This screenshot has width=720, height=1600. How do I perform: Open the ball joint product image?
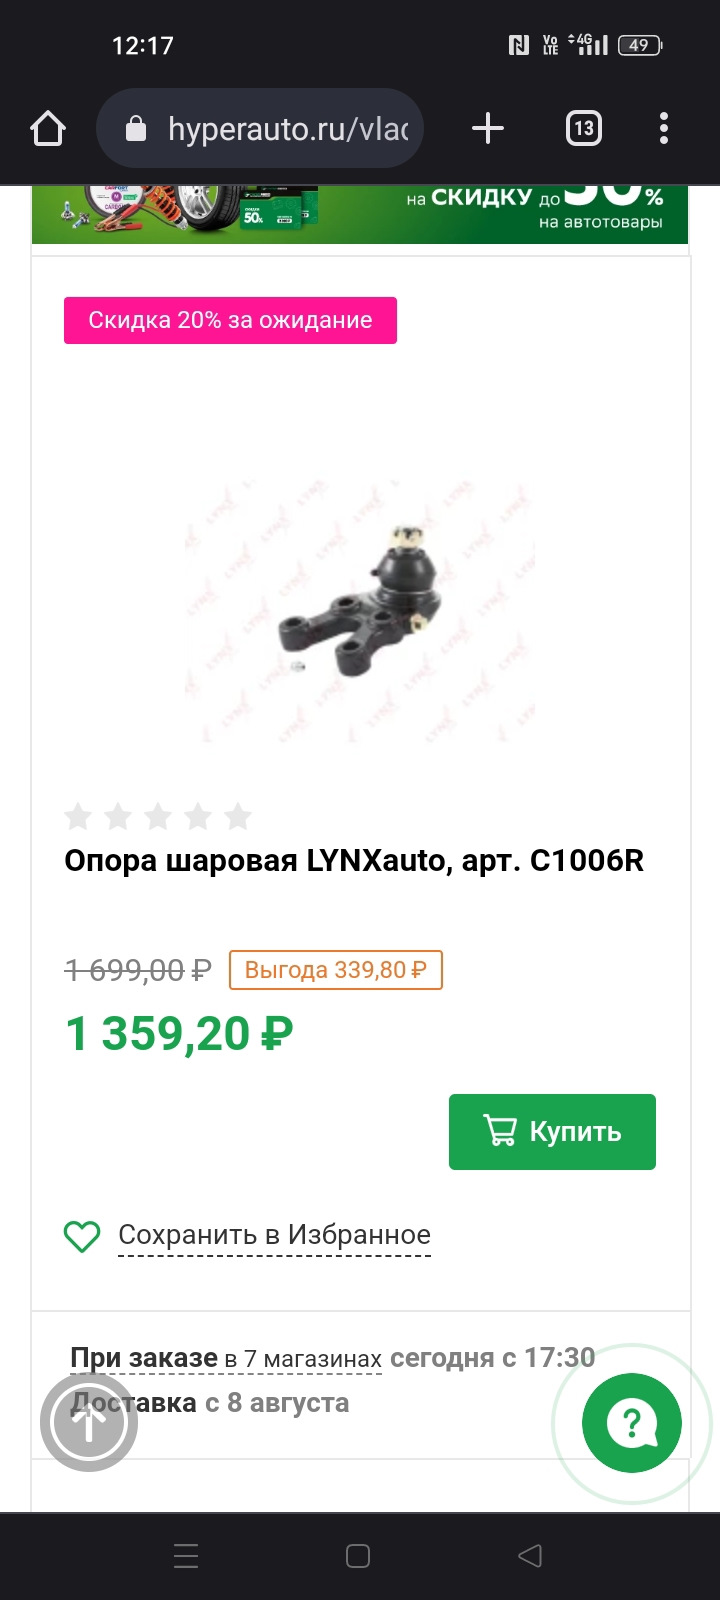tap(360, 605)
